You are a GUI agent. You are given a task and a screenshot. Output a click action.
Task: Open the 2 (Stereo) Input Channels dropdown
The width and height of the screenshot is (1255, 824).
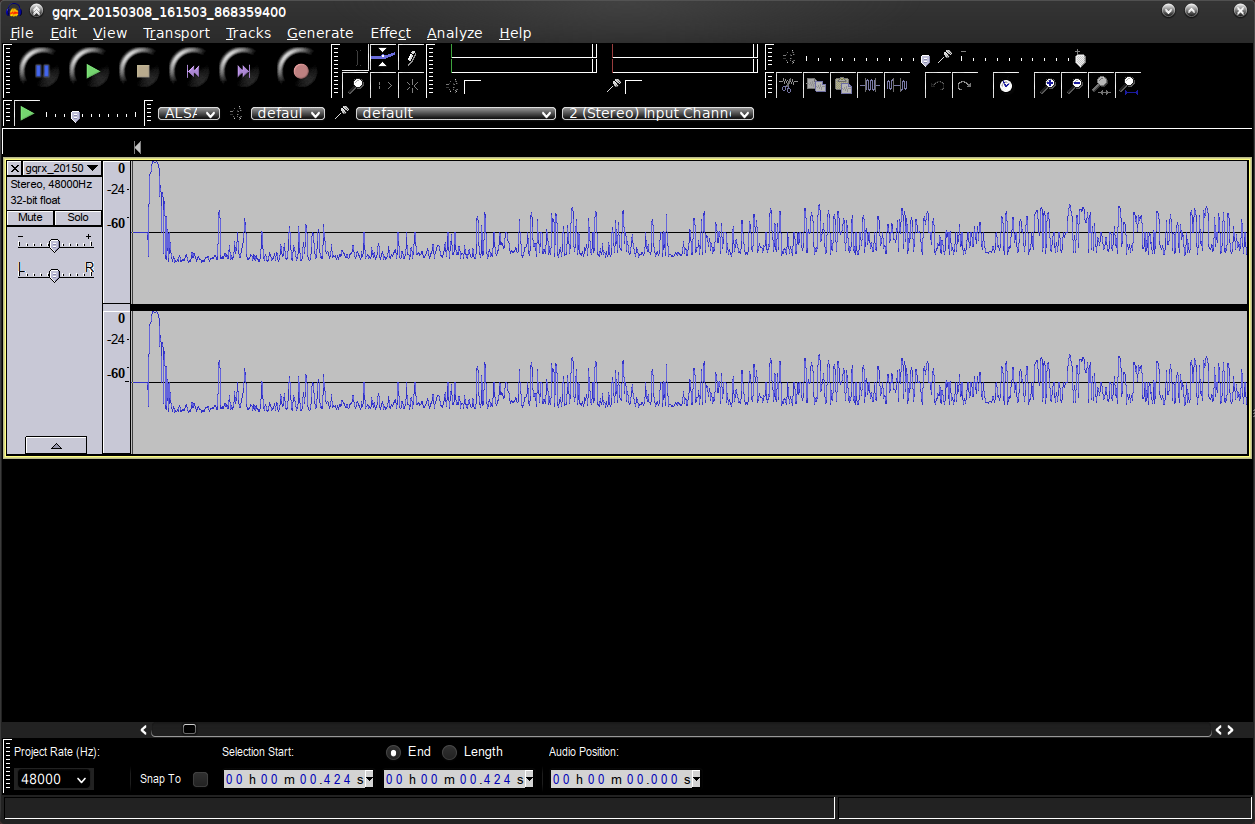[x=658, y=113]
